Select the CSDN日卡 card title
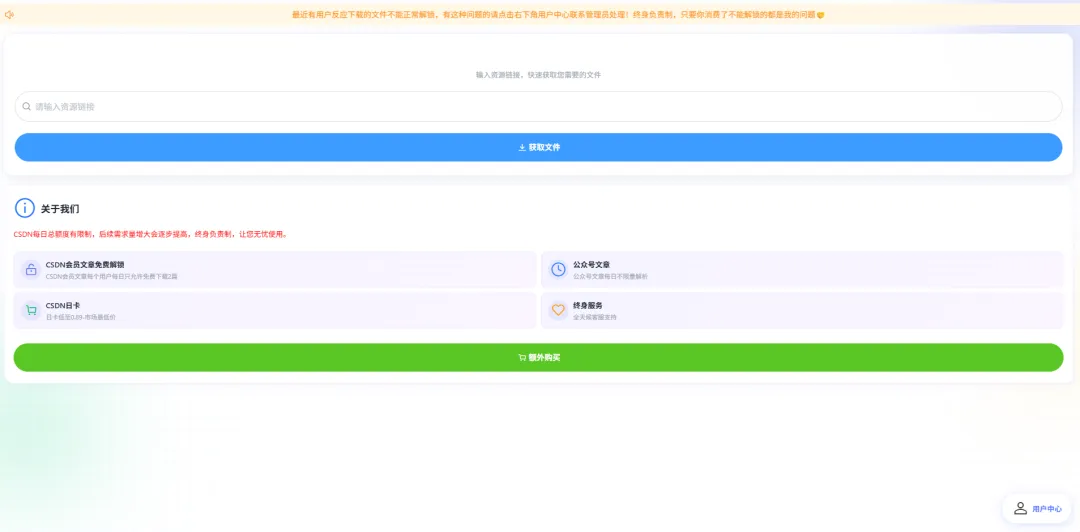This screenshot has height=532, width=1080. [x=63, y=305]
